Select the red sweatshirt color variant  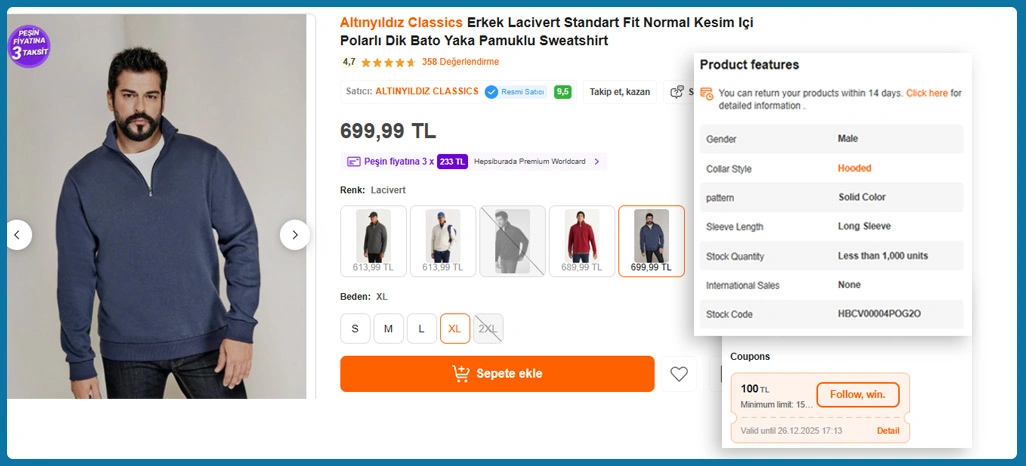coord(581,240)
